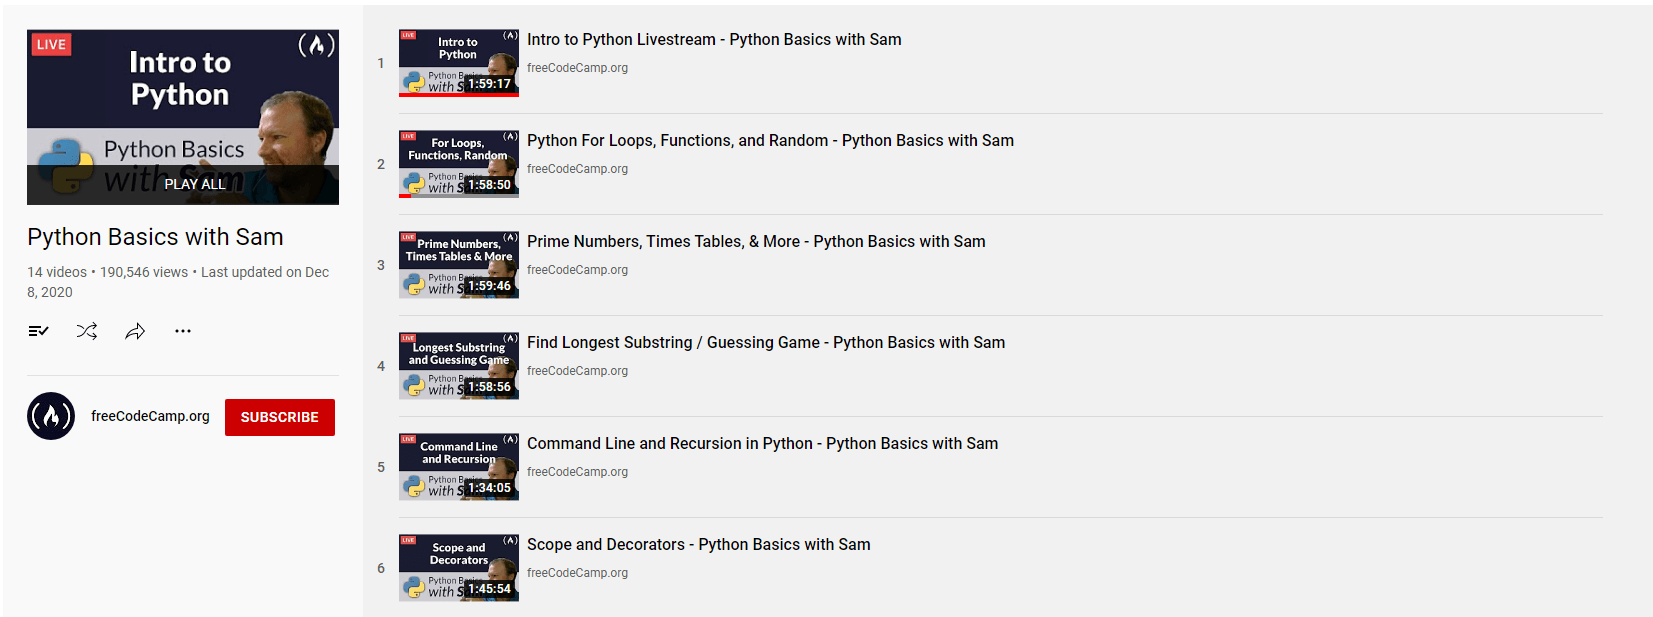The image size is (1653, 617).
Task: Click the Scope and Decorators video thumbnail
Action: click(458, 568)
